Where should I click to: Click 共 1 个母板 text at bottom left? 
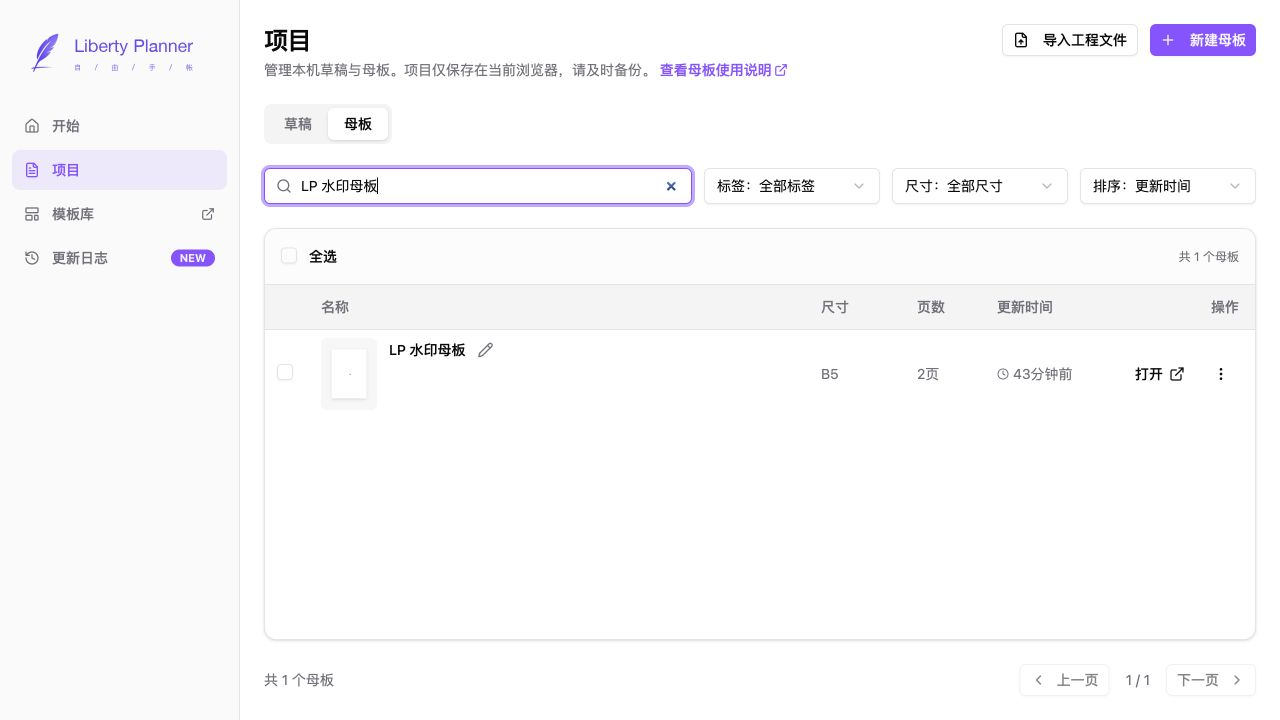(299, 680)
